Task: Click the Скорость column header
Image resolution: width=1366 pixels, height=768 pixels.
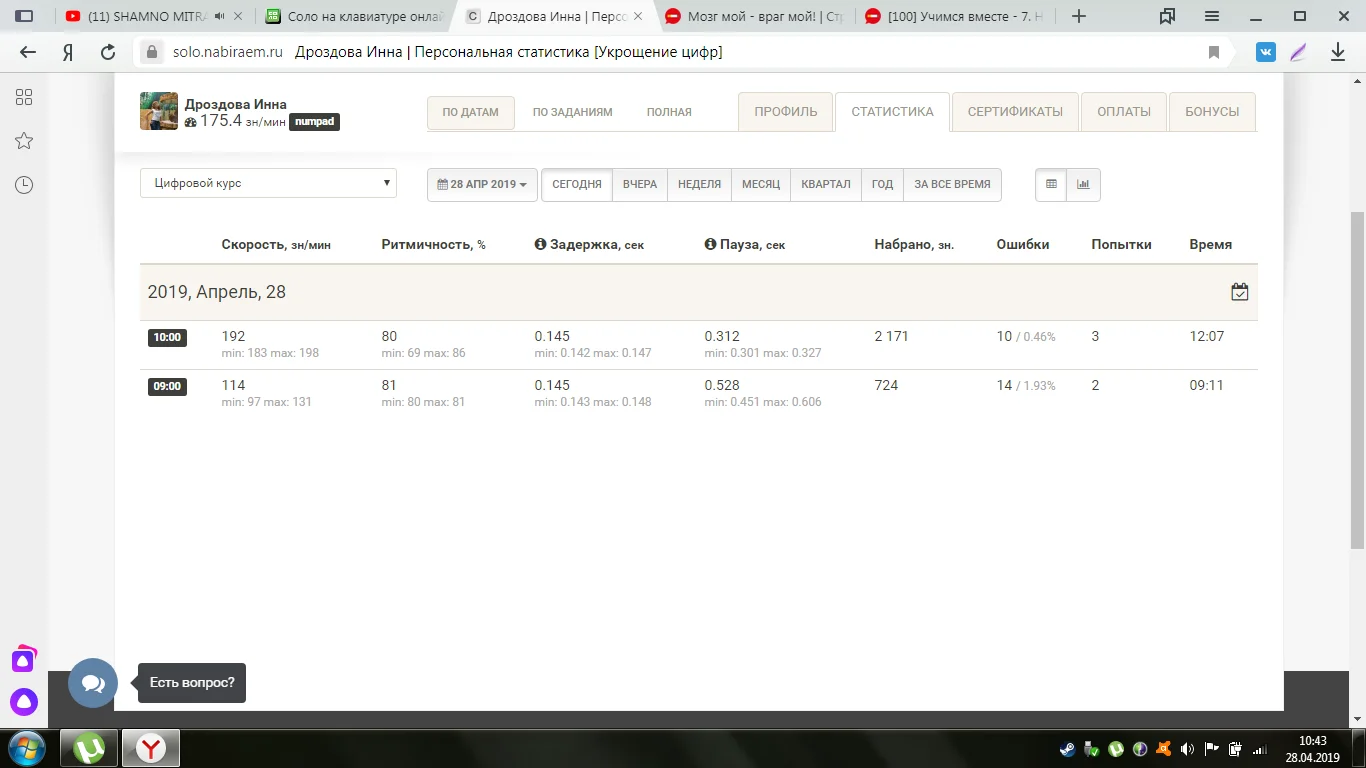Action: (276, 244)
